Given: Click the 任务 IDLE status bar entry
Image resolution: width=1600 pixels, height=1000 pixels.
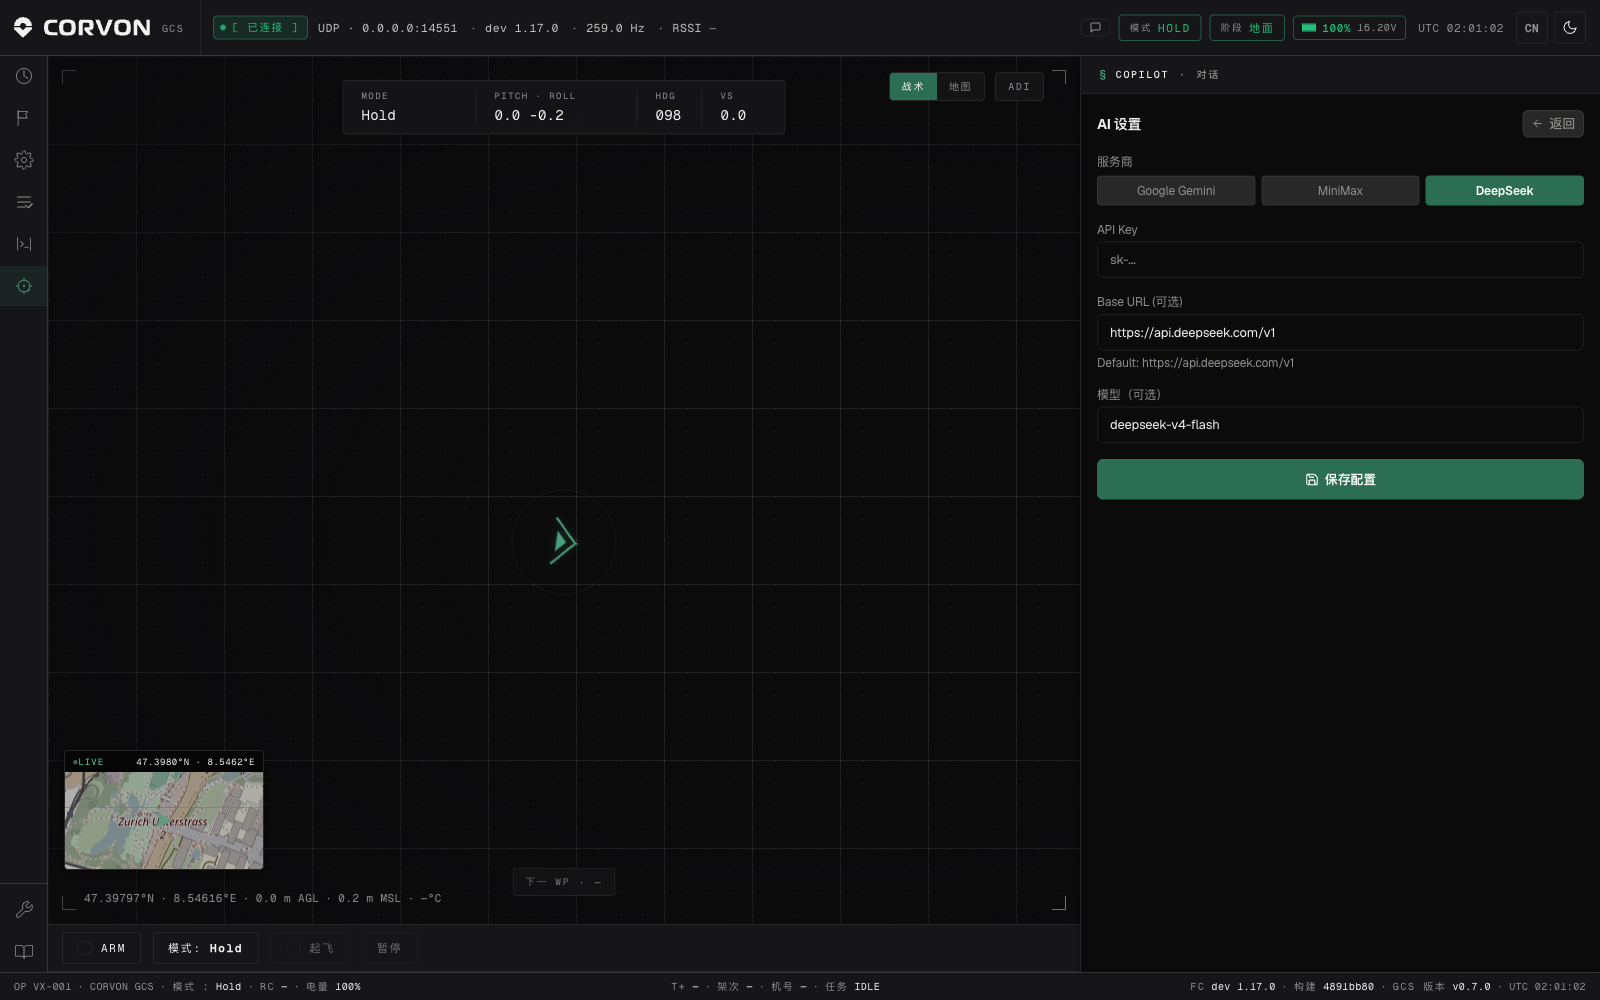Looking at the screenshot, I should 852,987.
